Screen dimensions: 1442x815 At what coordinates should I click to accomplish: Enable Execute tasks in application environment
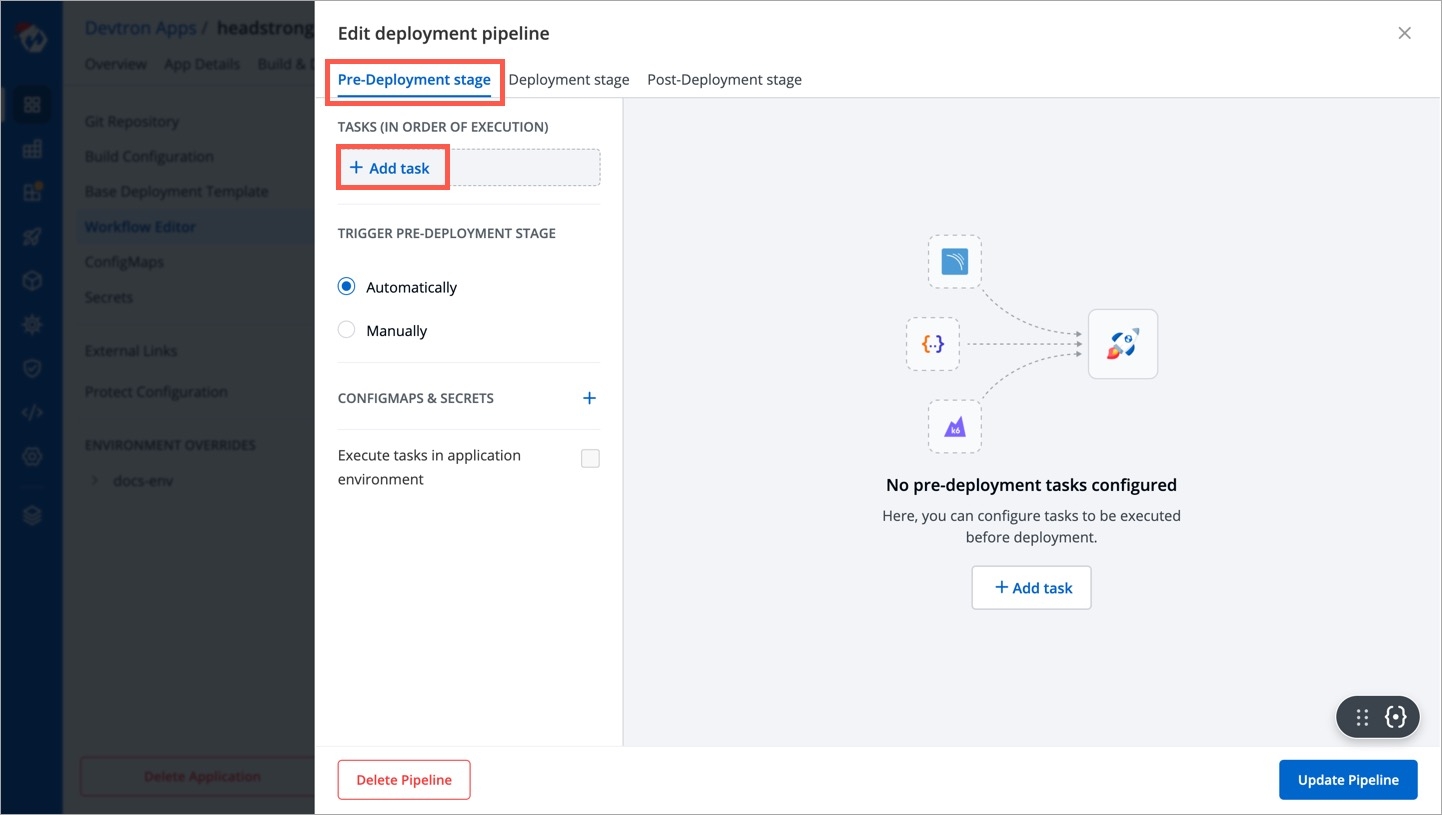(590, 458)
